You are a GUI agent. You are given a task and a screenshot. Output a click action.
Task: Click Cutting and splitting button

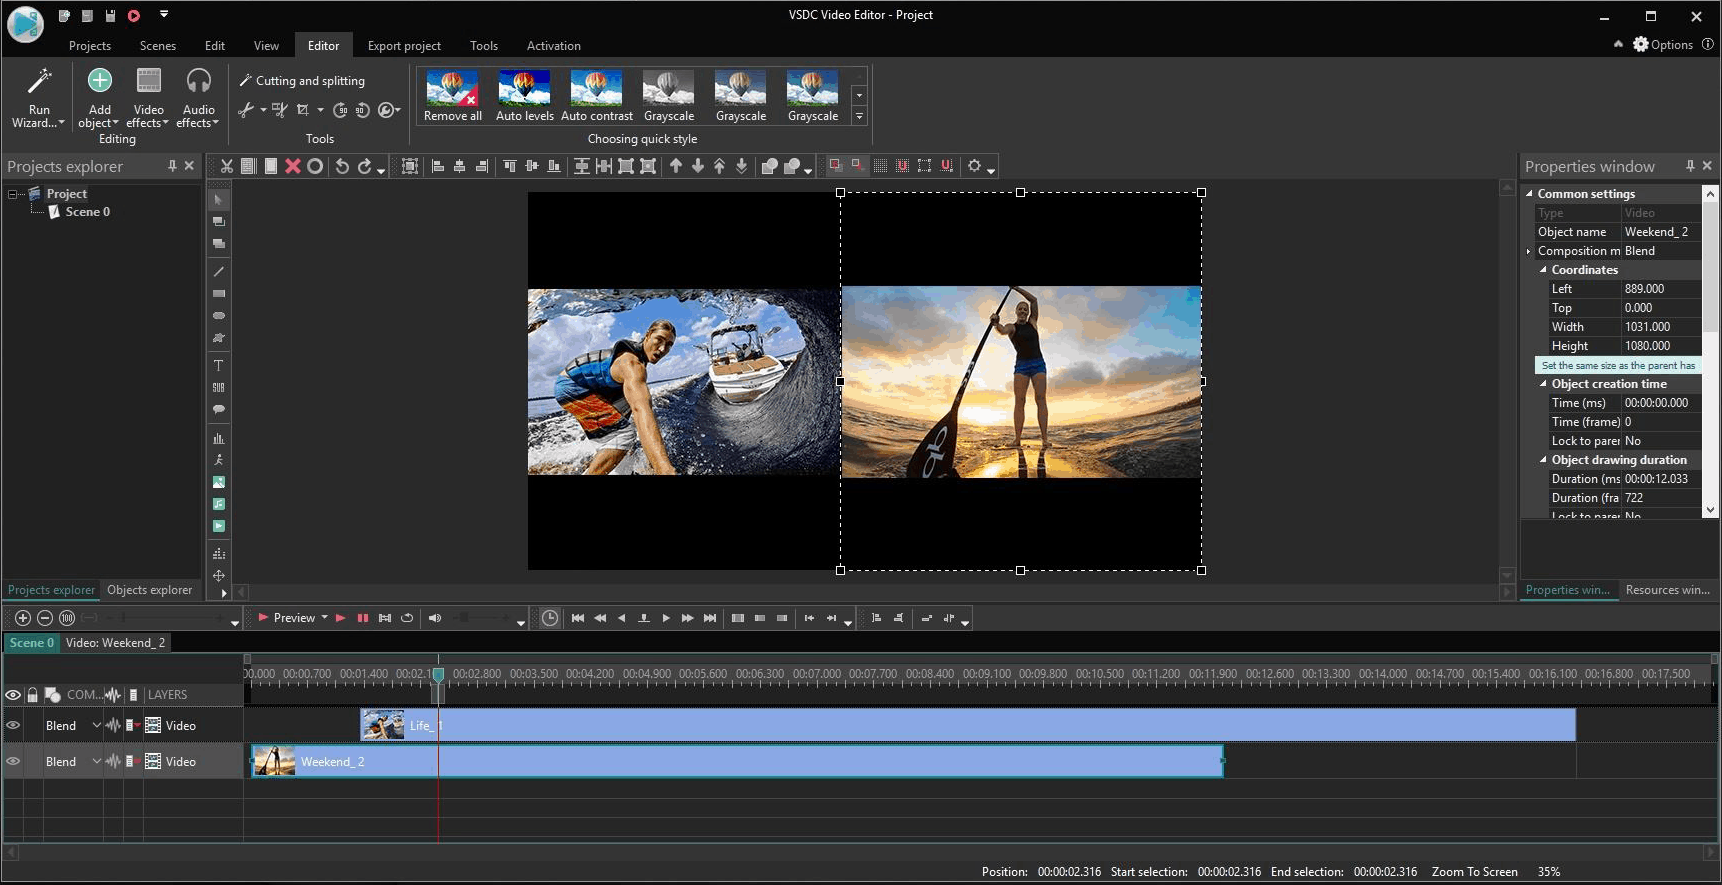[302, 81]
